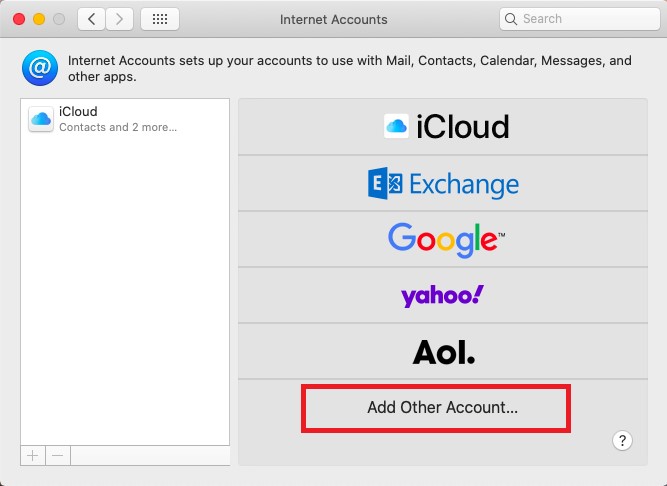Add an Aol account
The height and width of the screenshot is (486, 667).
point(443,352)
